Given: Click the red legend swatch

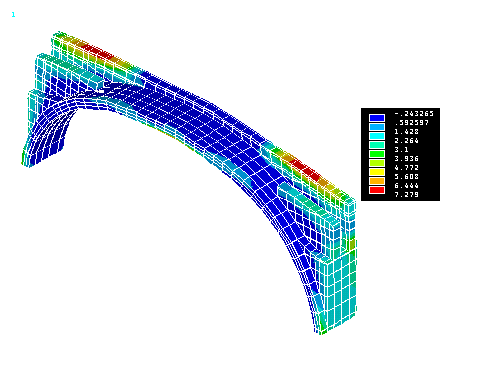Looking at the screenshot, I should pos(377,190).
